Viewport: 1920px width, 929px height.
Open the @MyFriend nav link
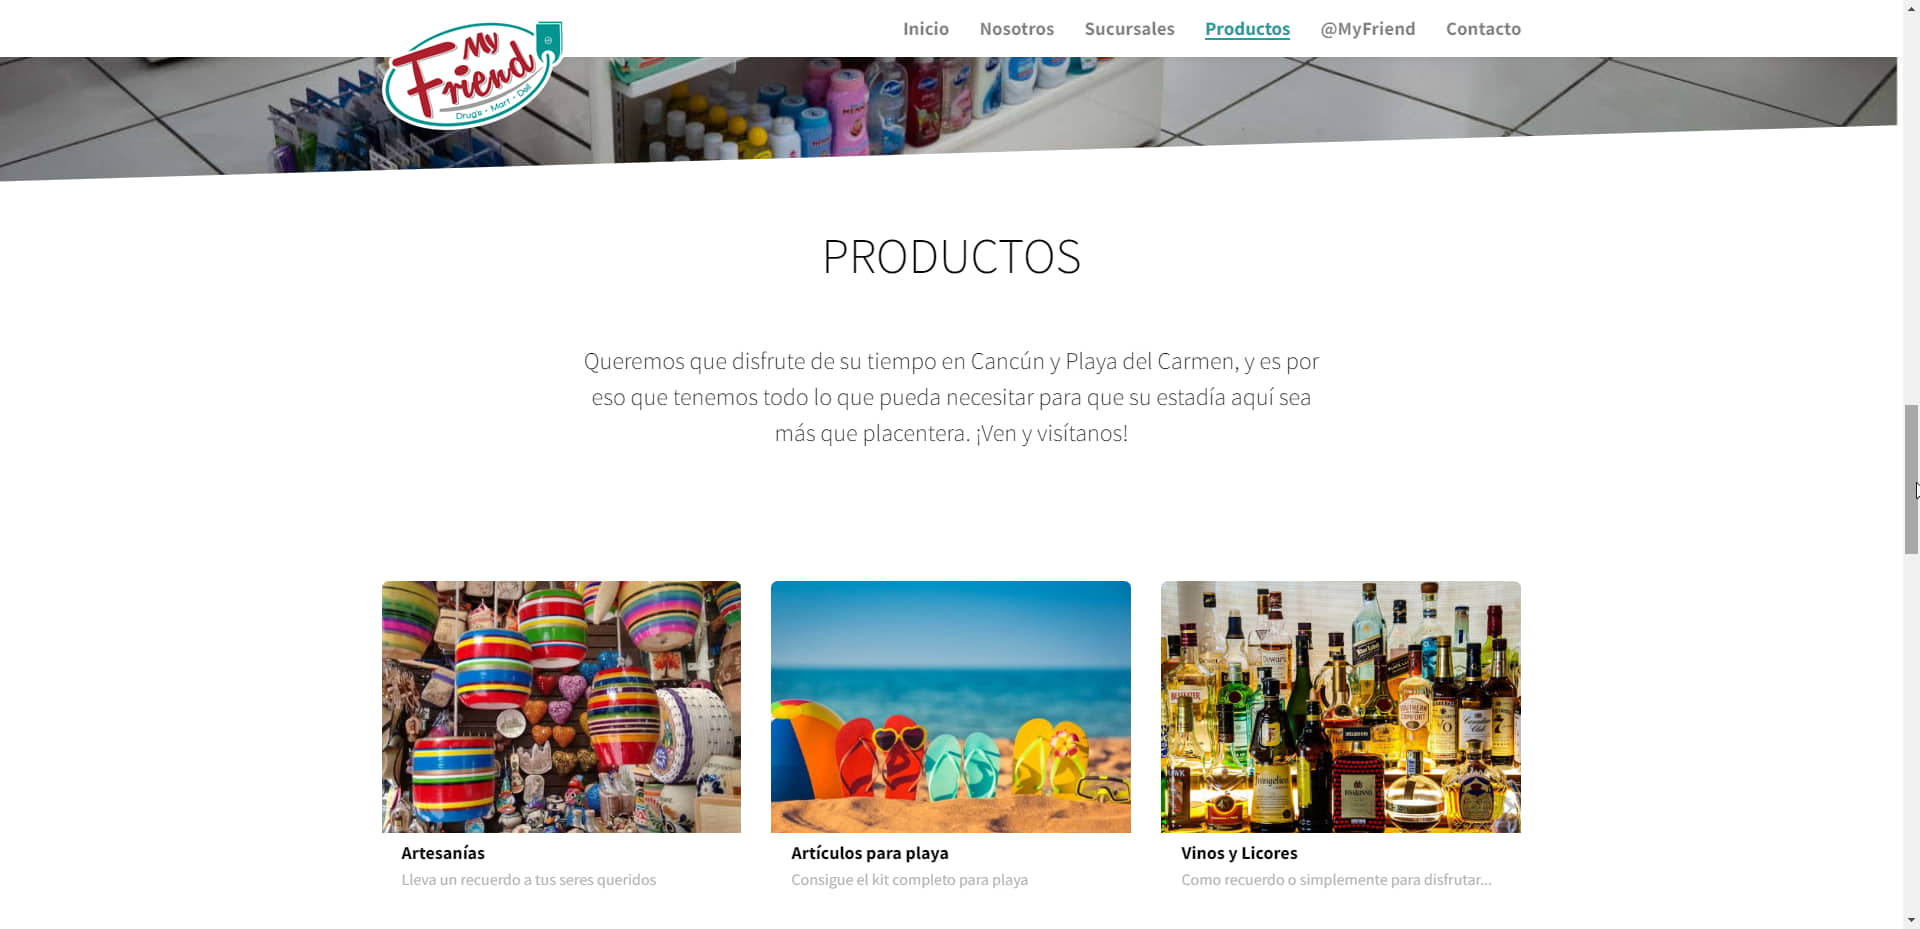click(x=1367, y=29)
